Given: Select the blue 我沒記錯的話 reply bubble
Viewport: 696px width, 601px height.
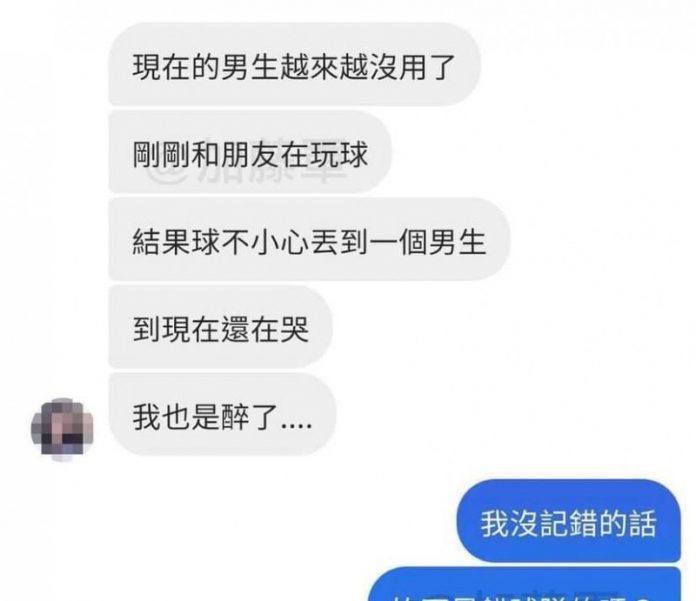Looking at the screenshot, I should [569, 521].
